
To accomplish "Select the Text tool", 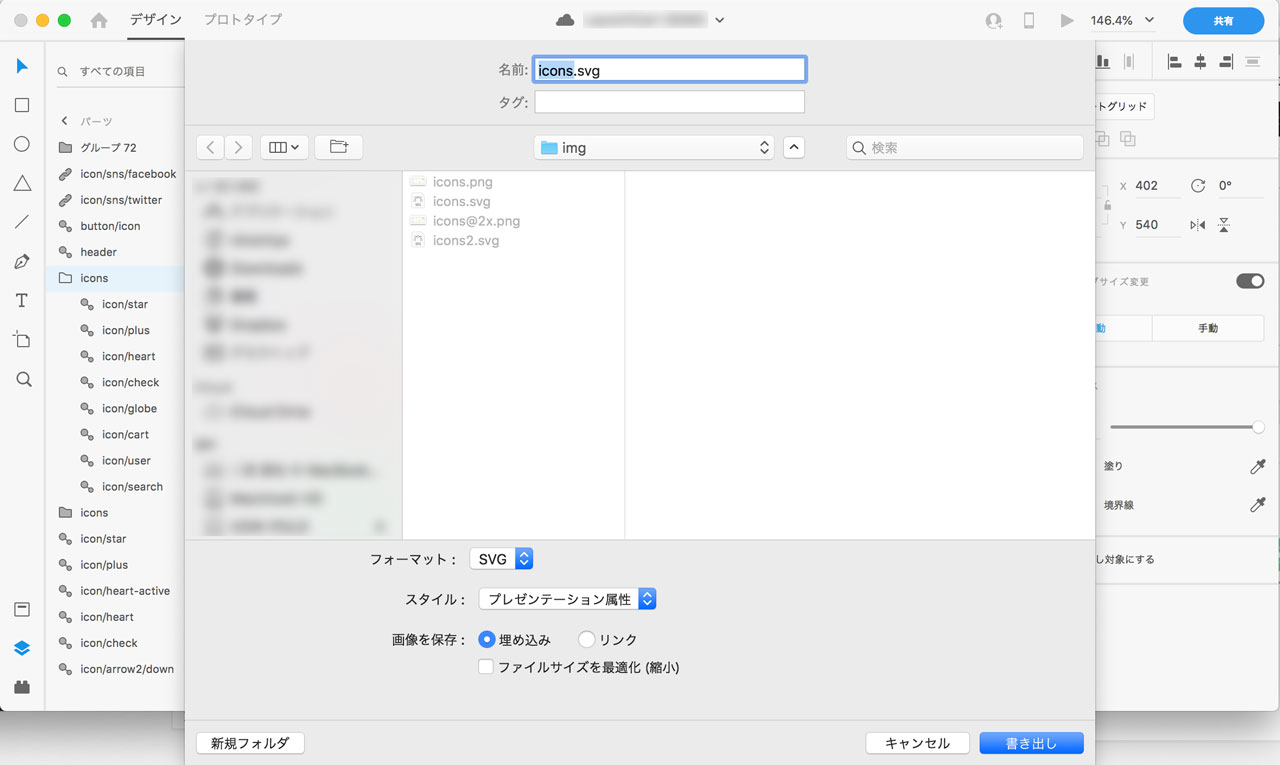I will 22,301.
